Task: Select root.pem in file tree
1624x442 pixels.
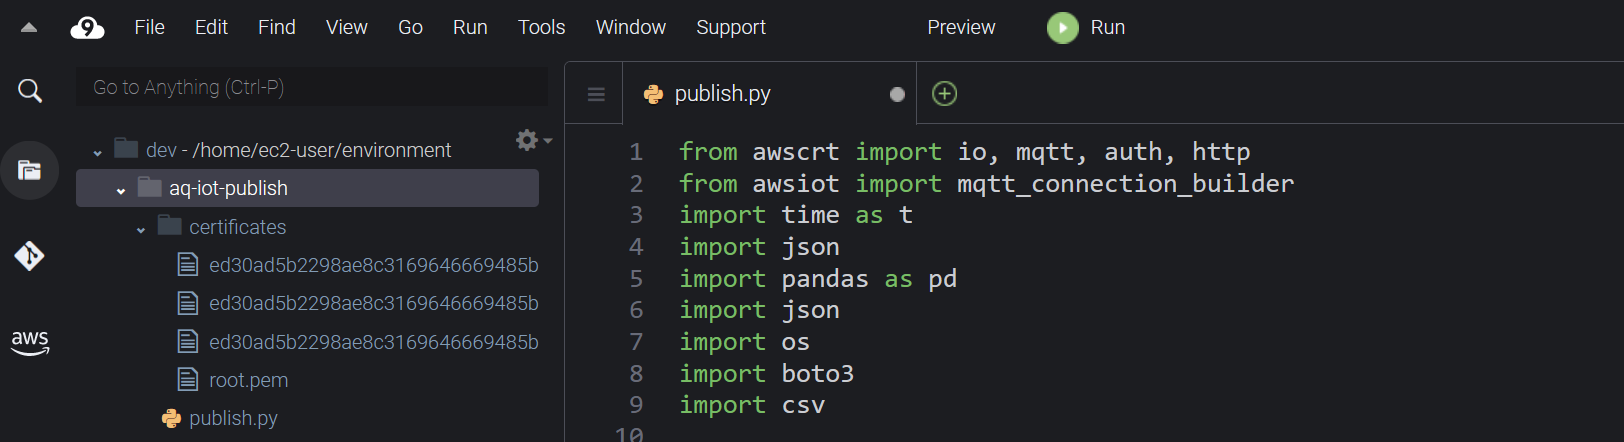Action: tap(248, 380)
